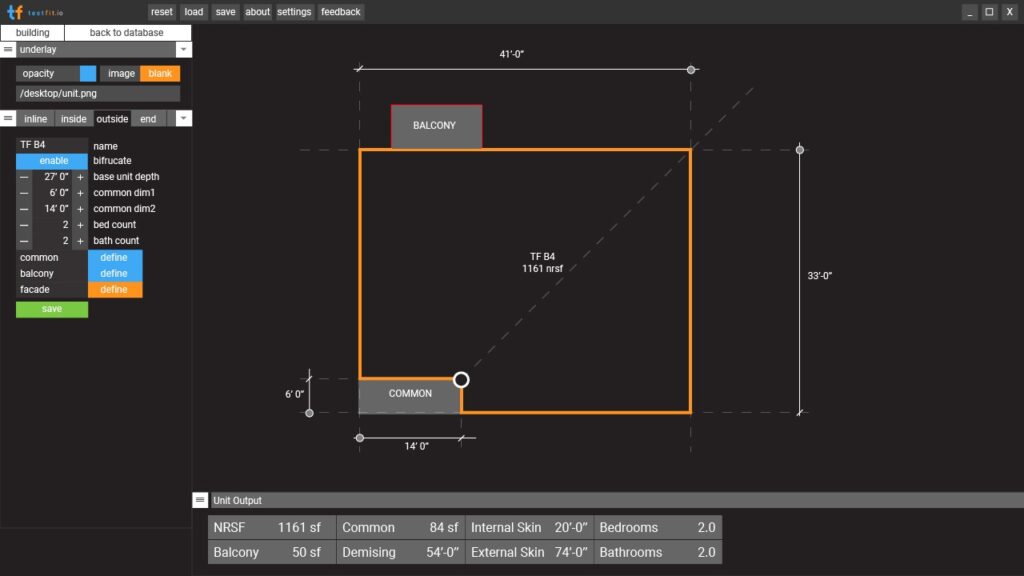Increase the common dim1 value
Image resolution: width=1024 pixels, height=576 pixels.
[80, 193]
